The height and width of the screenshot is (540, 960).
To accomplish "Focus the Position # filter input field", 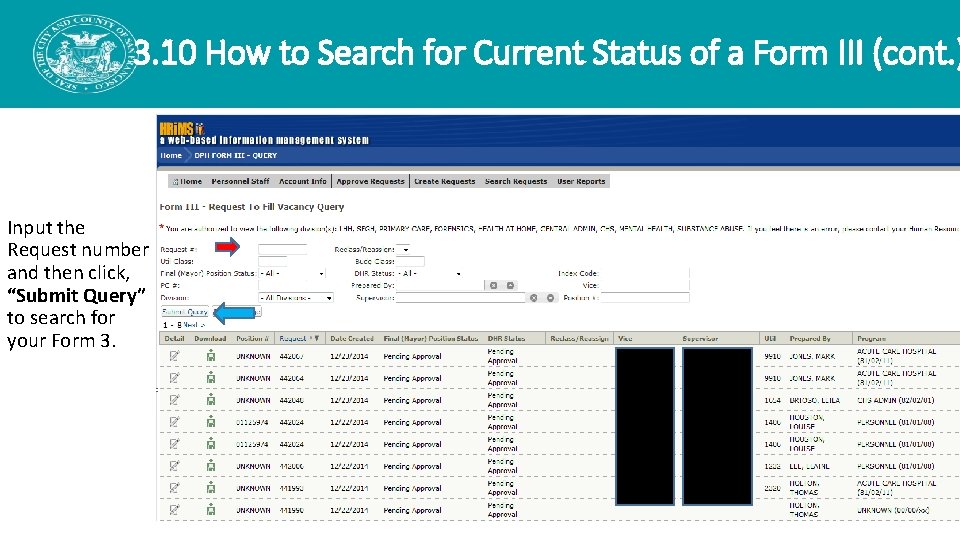I will [x=645, y=298].
